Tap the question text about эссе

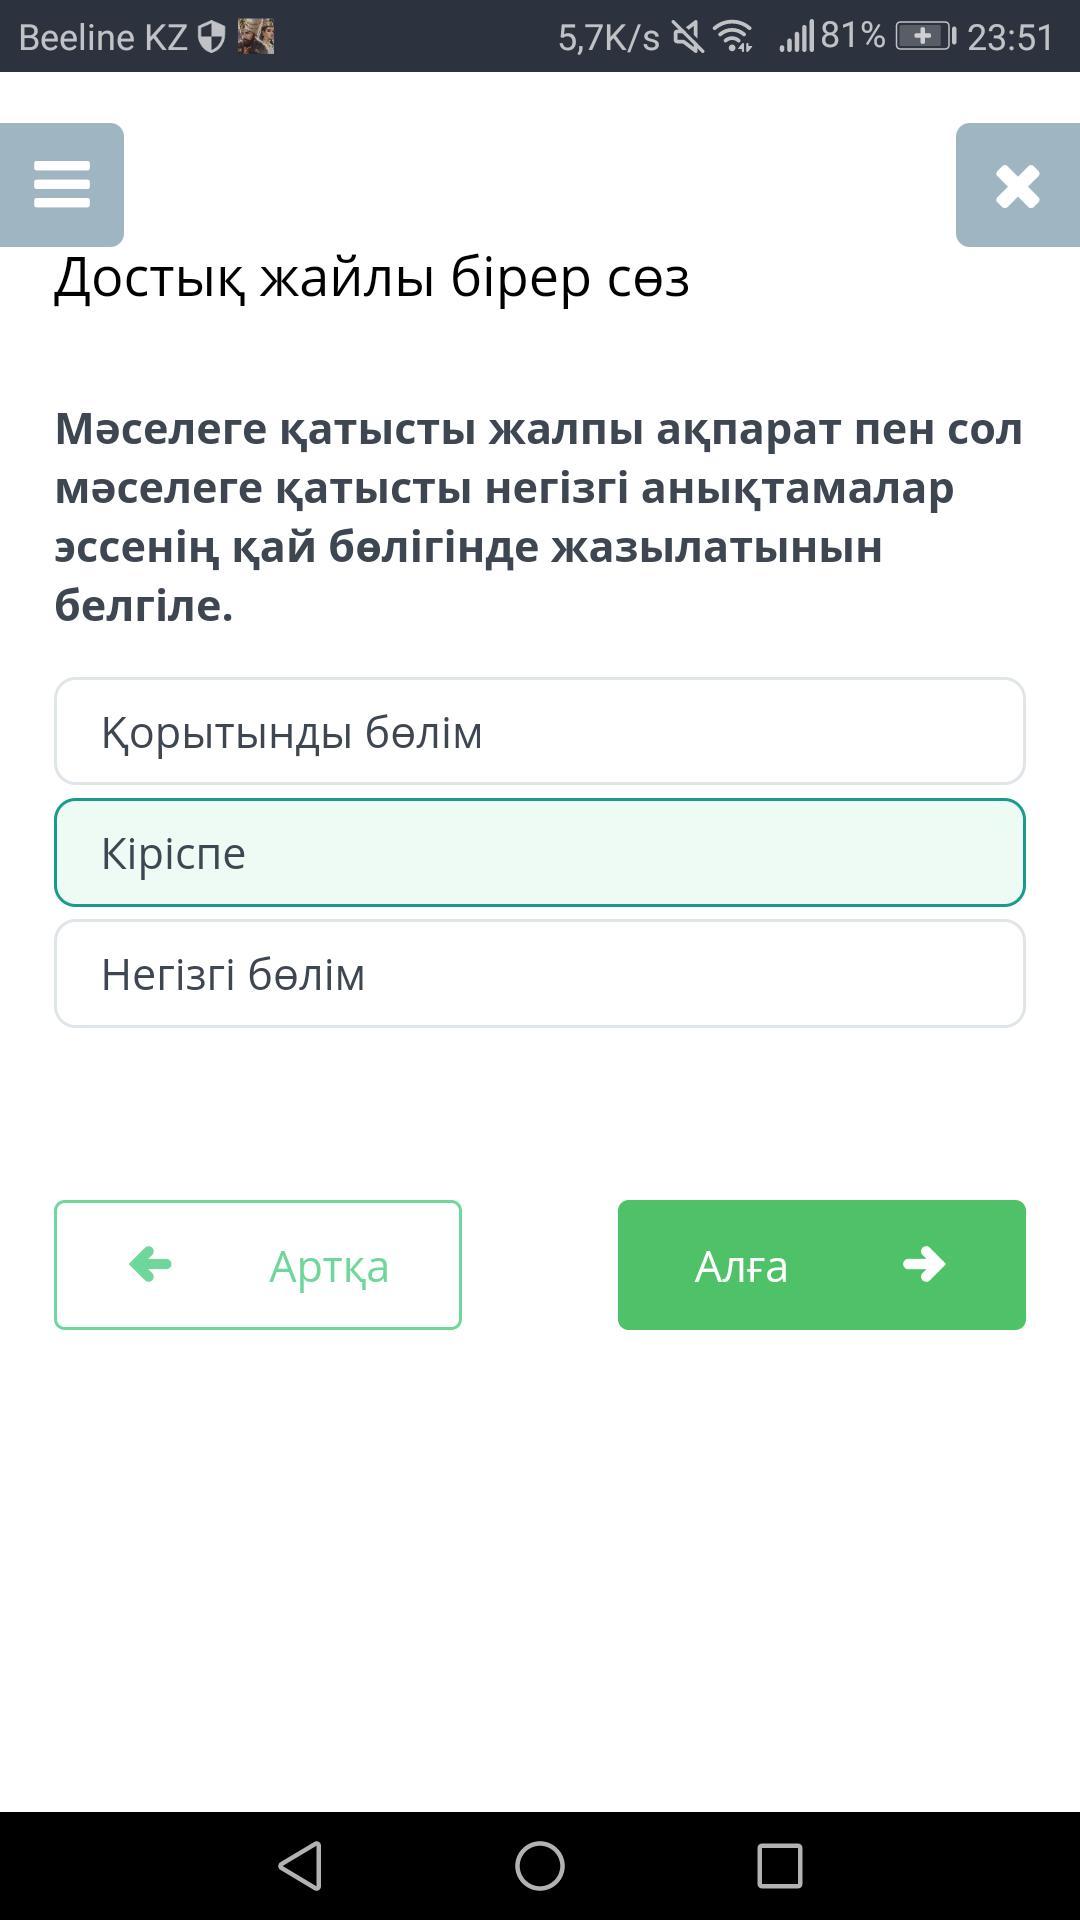[540, 516]
